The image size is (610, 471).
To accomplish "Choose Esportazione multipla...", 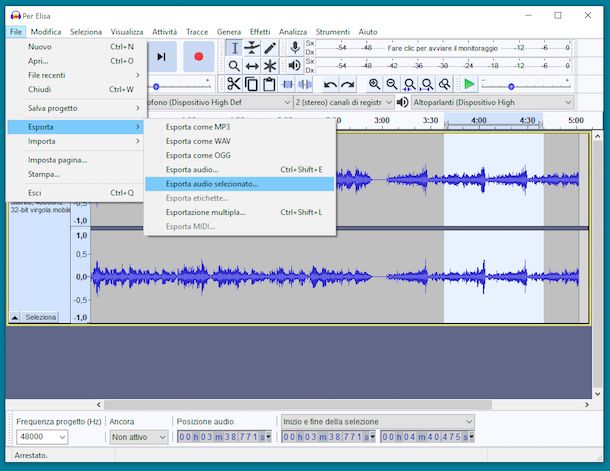I will 240,212.
